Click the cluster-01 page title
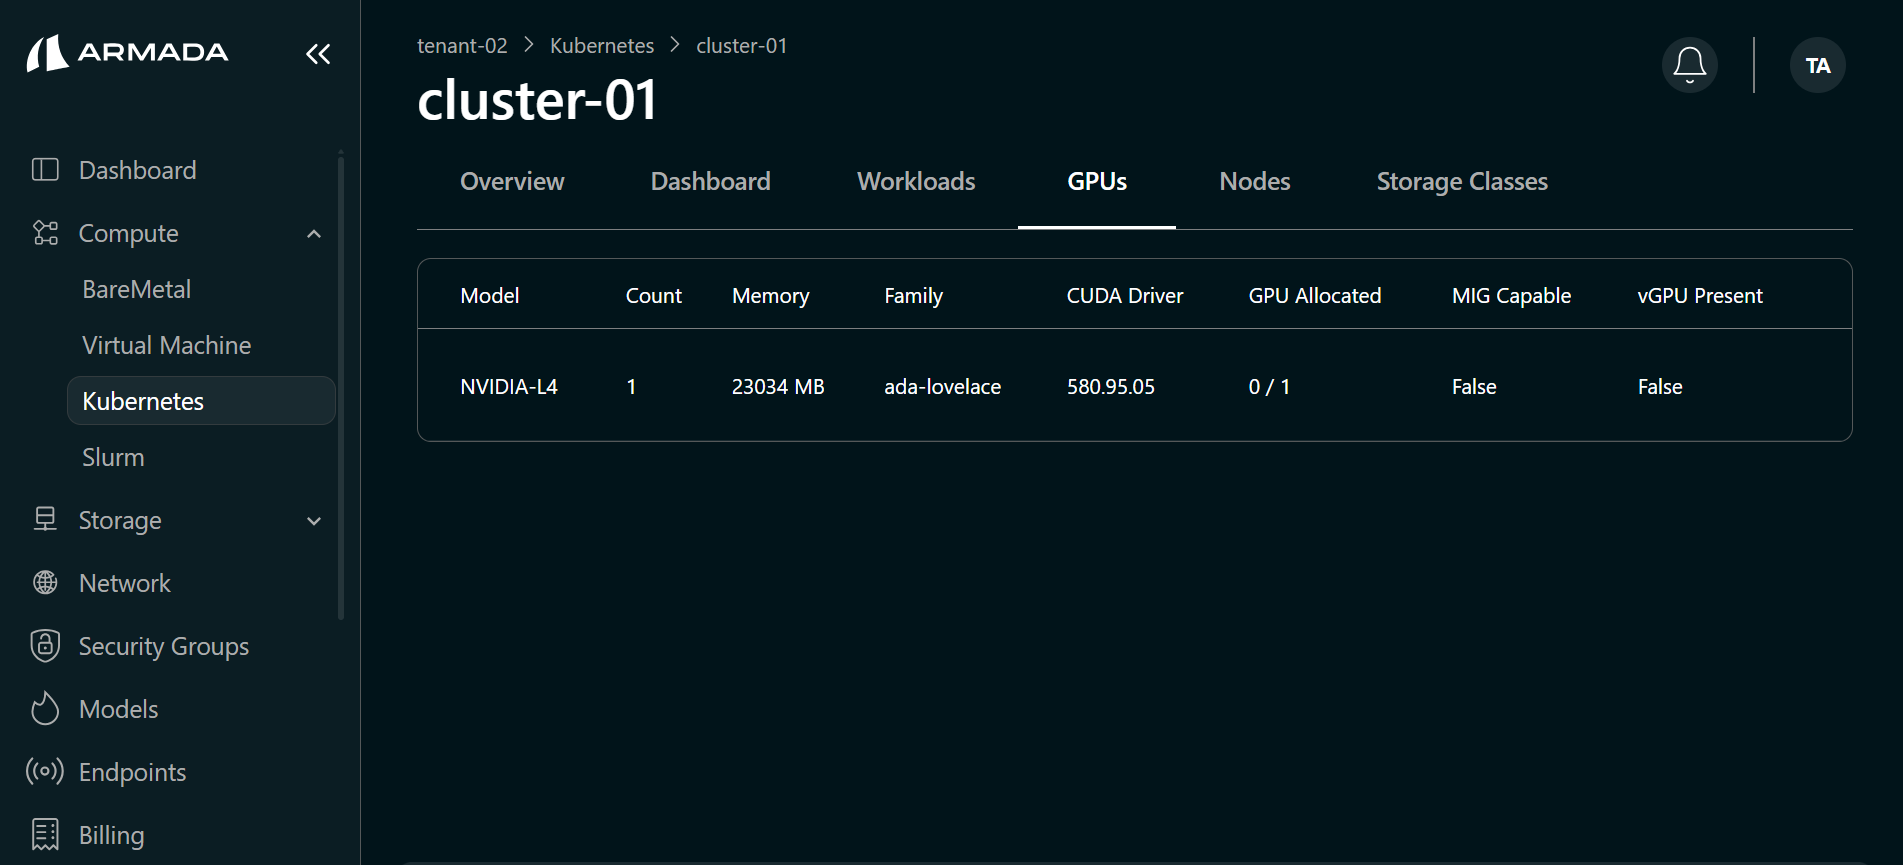The width and height of the screenshot is (1903, 865). click(x=537, y=100)
